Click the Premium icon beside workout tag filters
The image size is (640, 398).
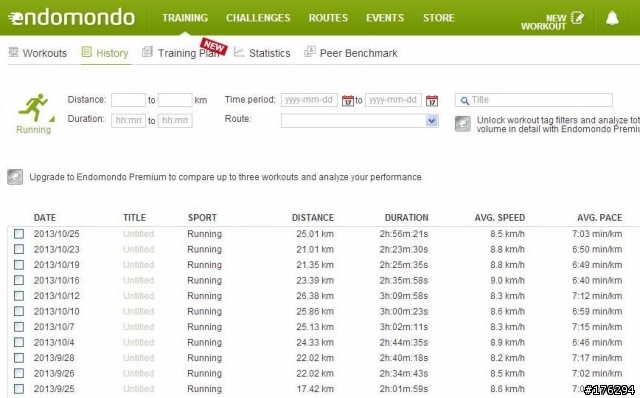pos(463,124)
